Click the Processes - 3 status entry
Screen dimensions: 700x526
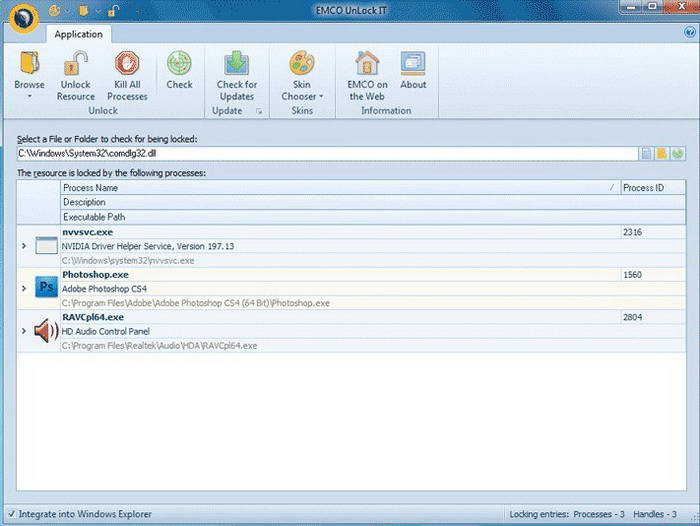click(599, 514)
